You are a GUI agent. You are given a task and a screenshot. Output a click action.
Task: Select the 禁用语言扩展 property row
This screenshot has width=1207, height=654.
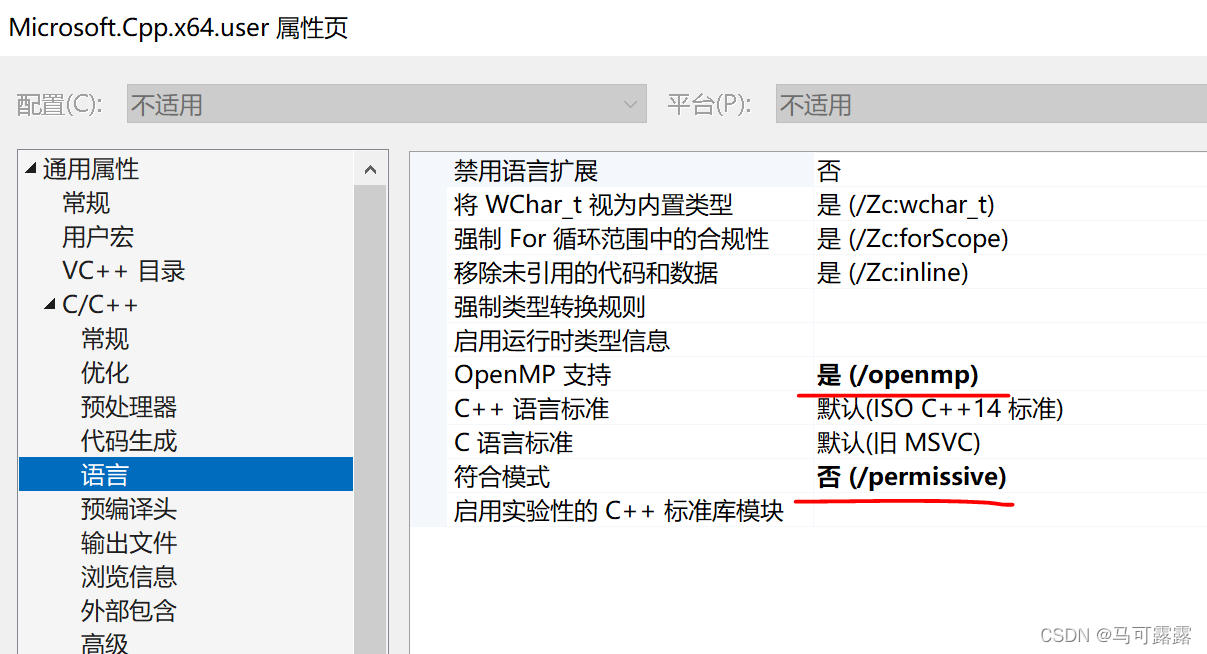(700, 170)
